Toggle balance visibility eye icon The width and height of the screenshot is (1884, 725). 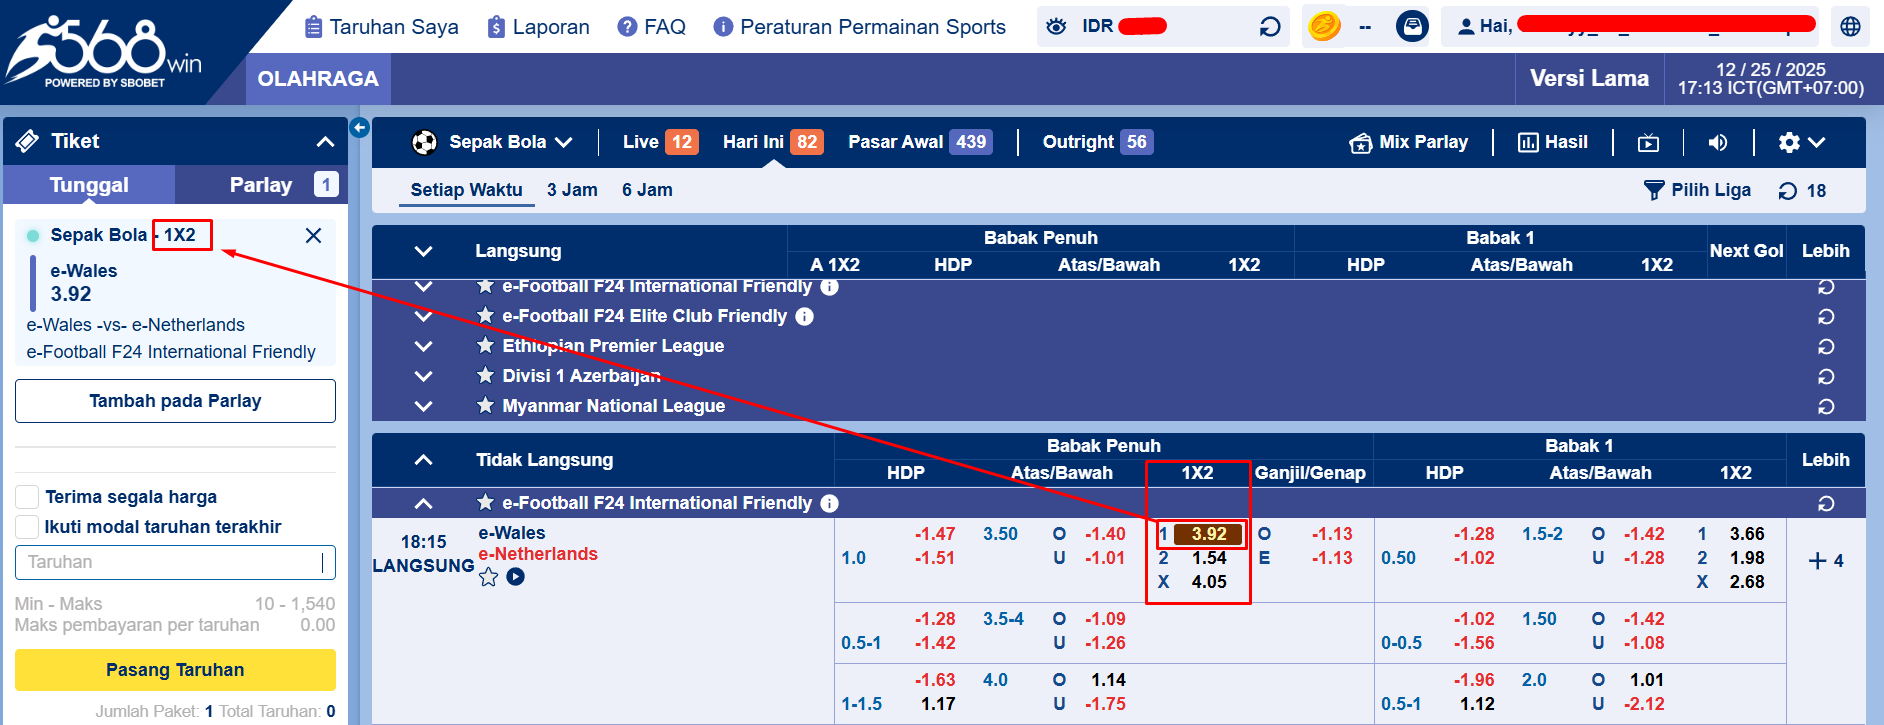pyautogui.click(x=1056, y=26)
